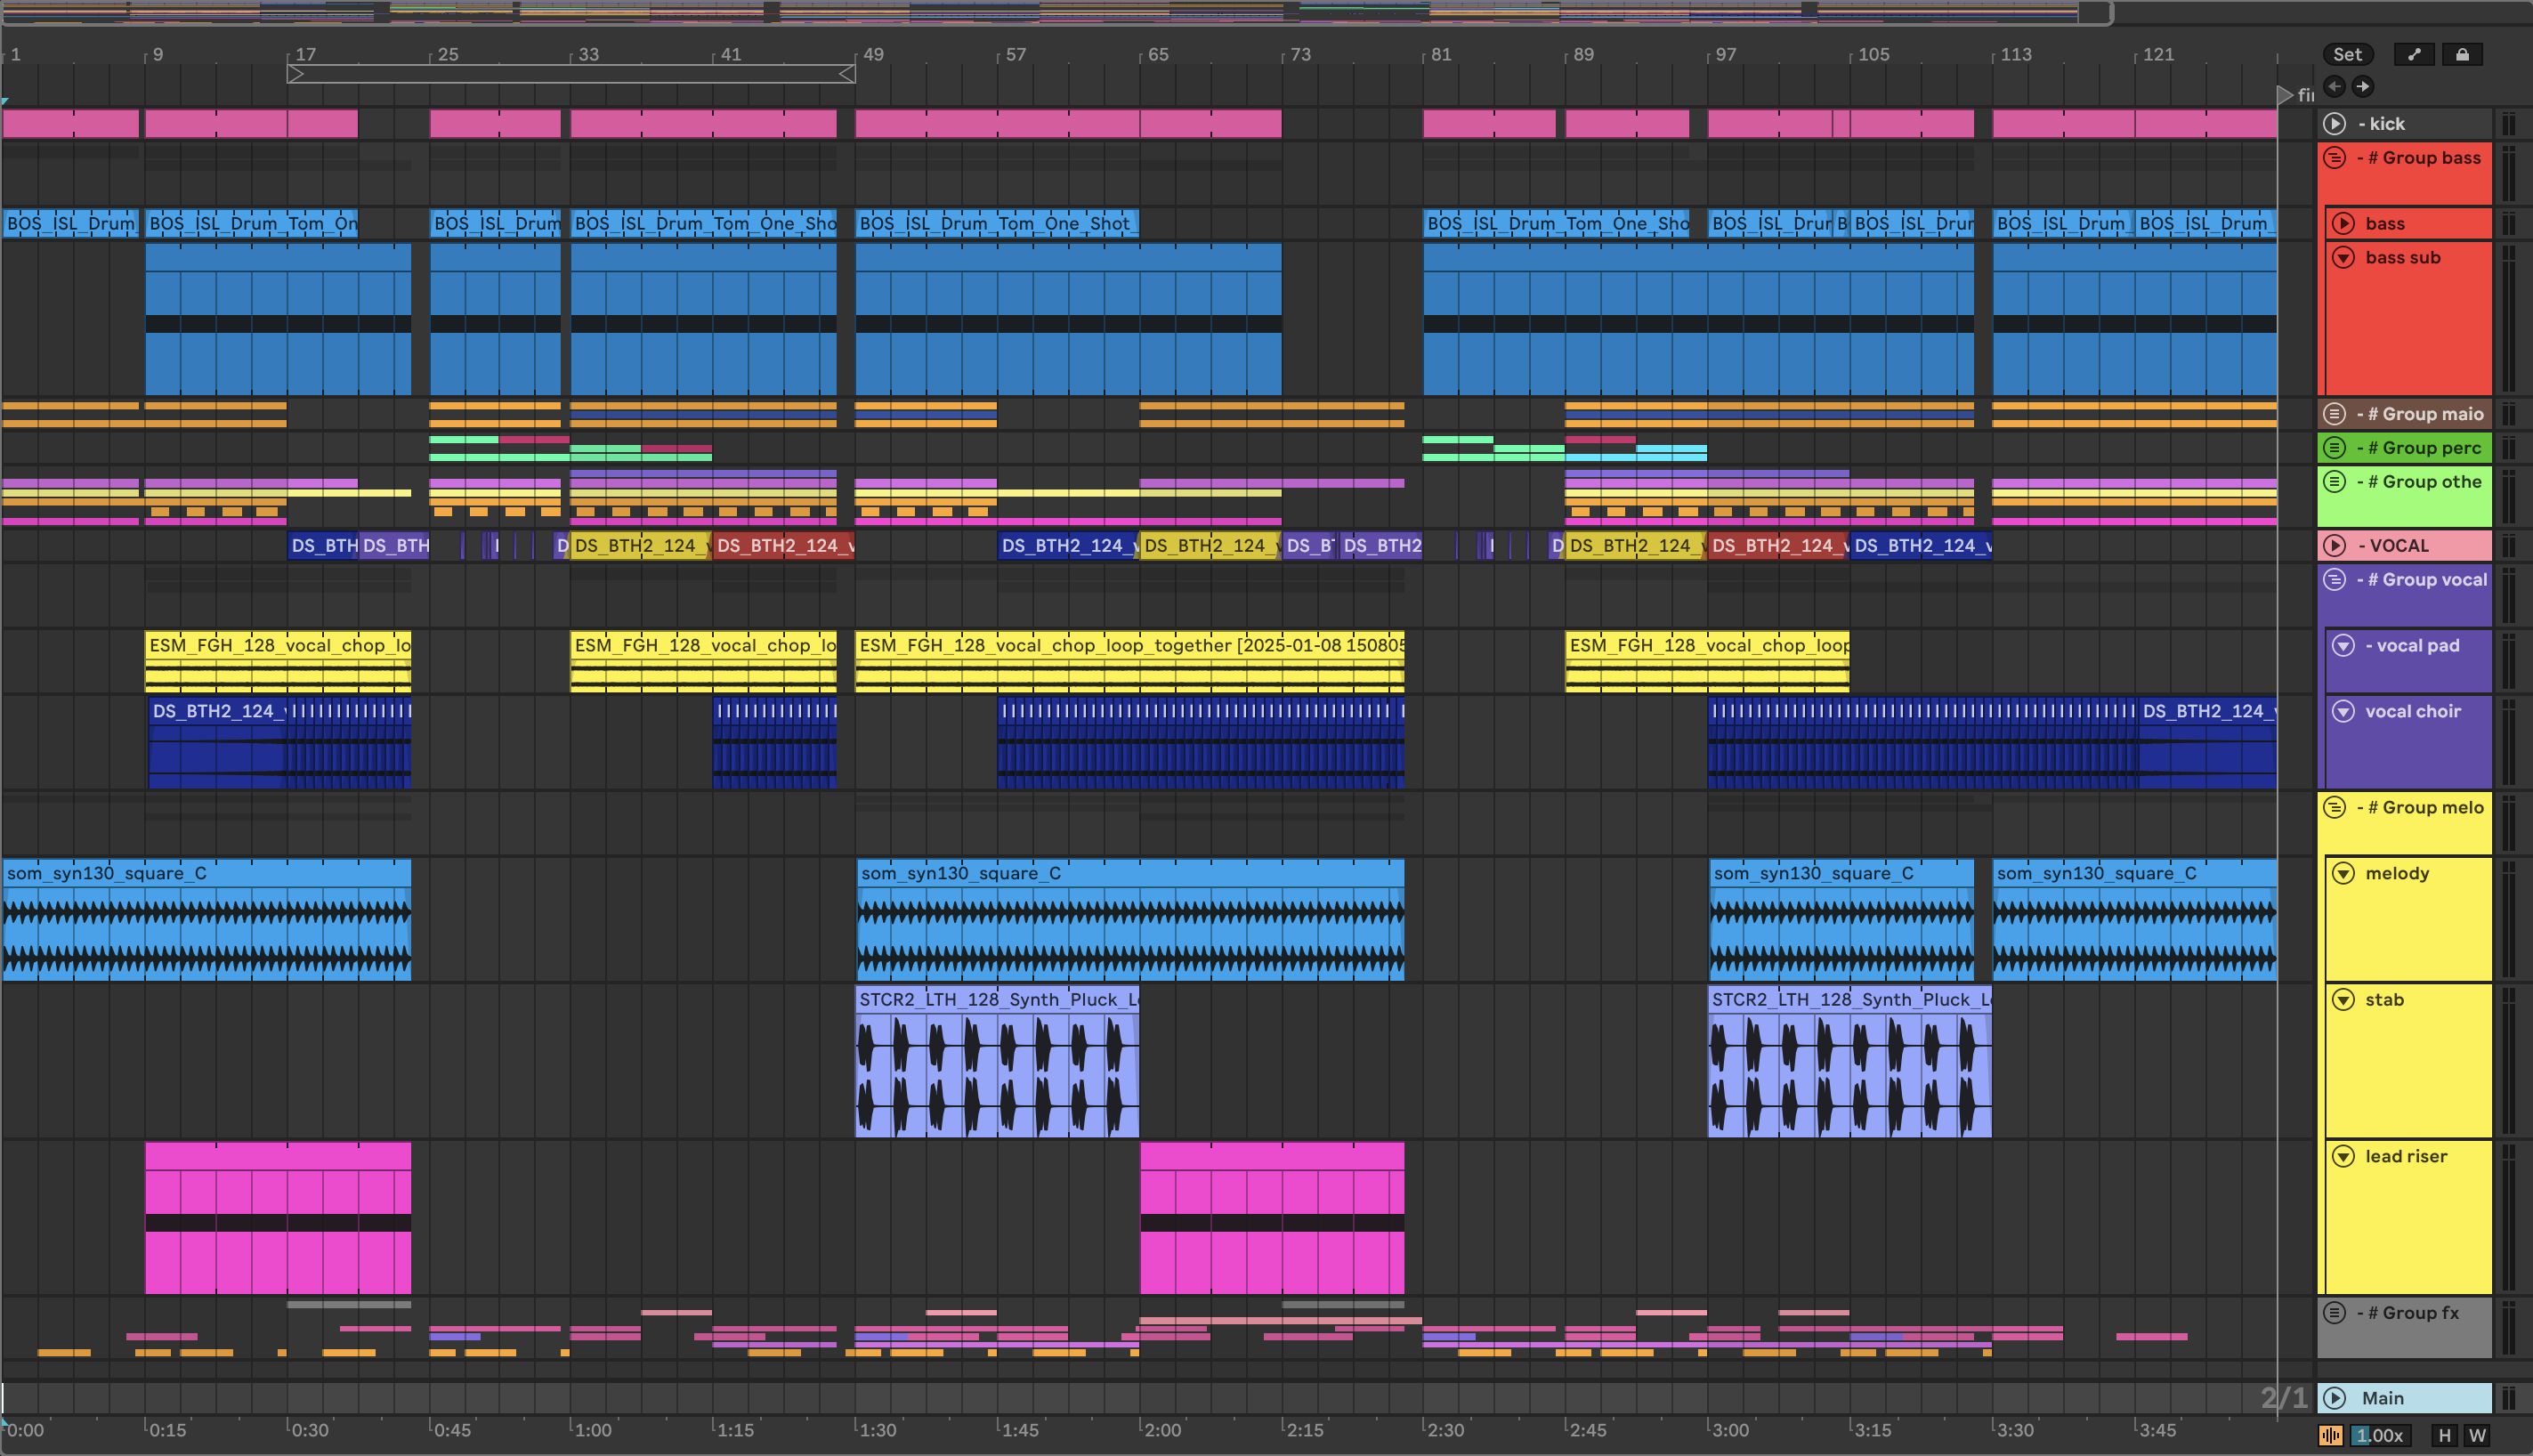Select the second STCR2_LTH_128_Synth_Pluck clip
The image size is (2533, 1456).
[x=1850, y=1062]
